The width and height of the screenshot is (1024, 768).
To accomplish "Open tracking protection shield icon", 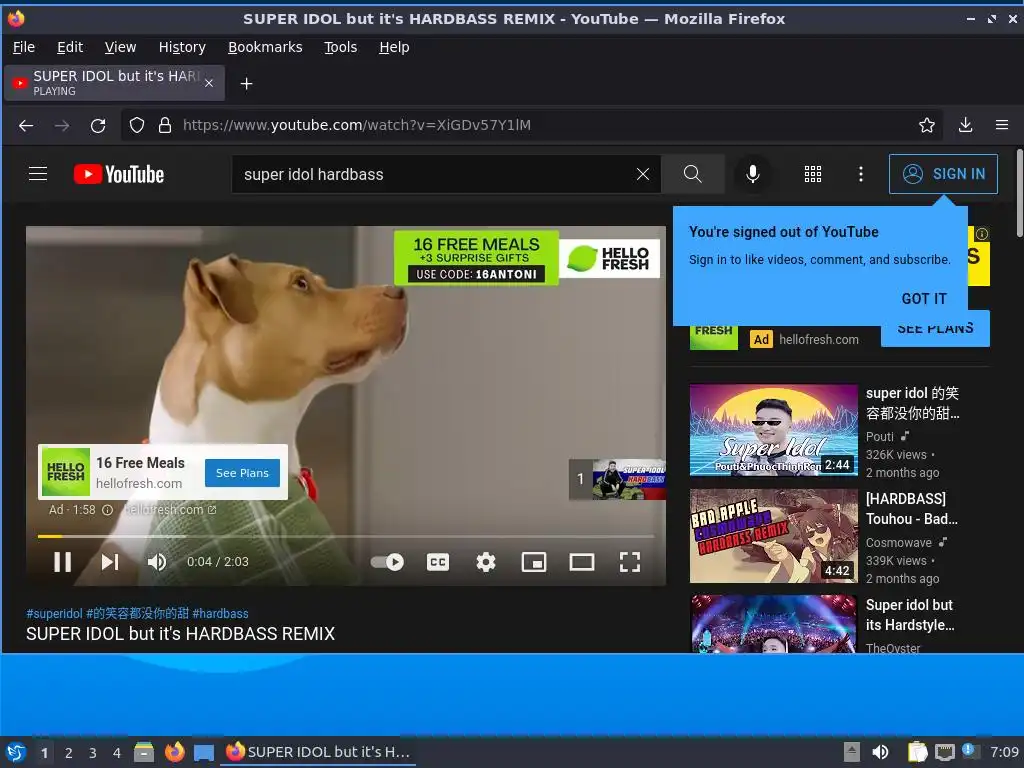I will 136,125.
